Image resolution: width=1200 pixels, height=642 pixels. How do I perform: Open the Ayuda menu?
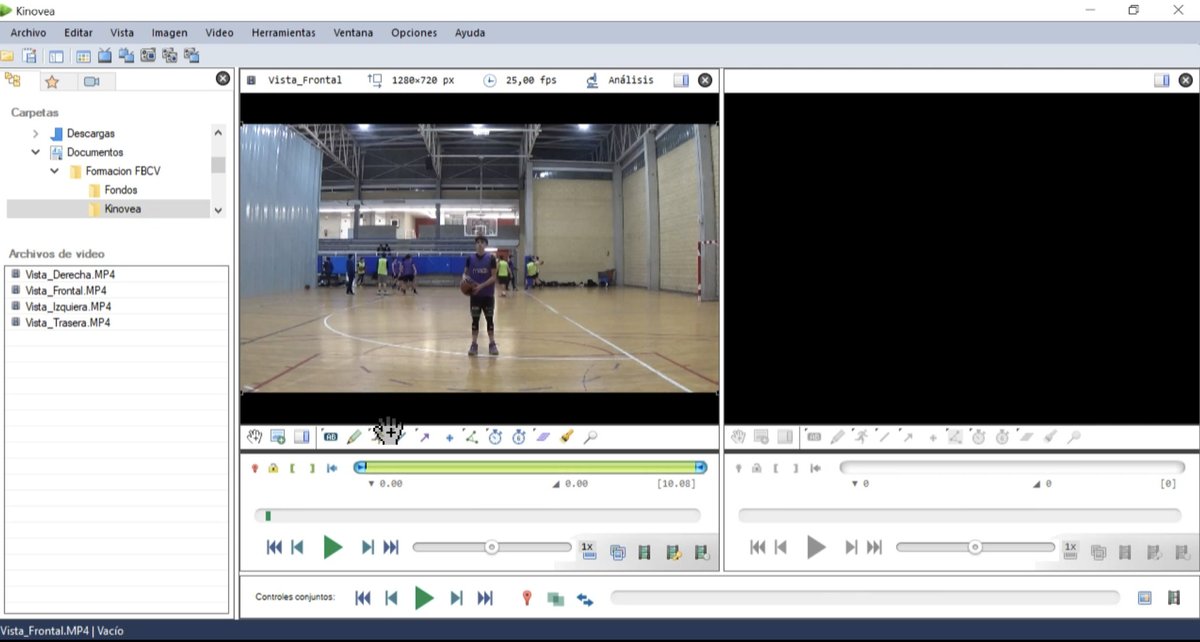(x=470, y=32)
